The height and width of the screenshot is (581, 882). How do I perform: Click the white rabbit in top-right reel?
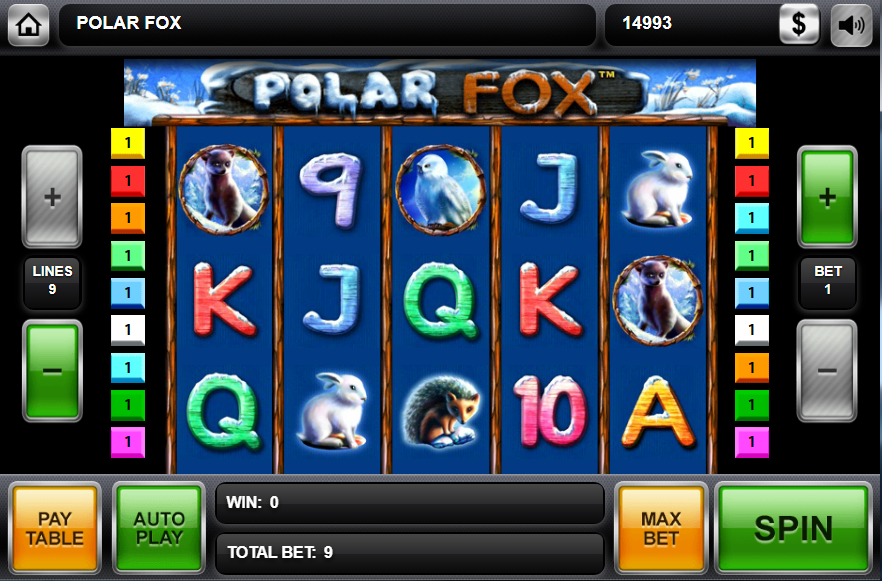point(658,188)
